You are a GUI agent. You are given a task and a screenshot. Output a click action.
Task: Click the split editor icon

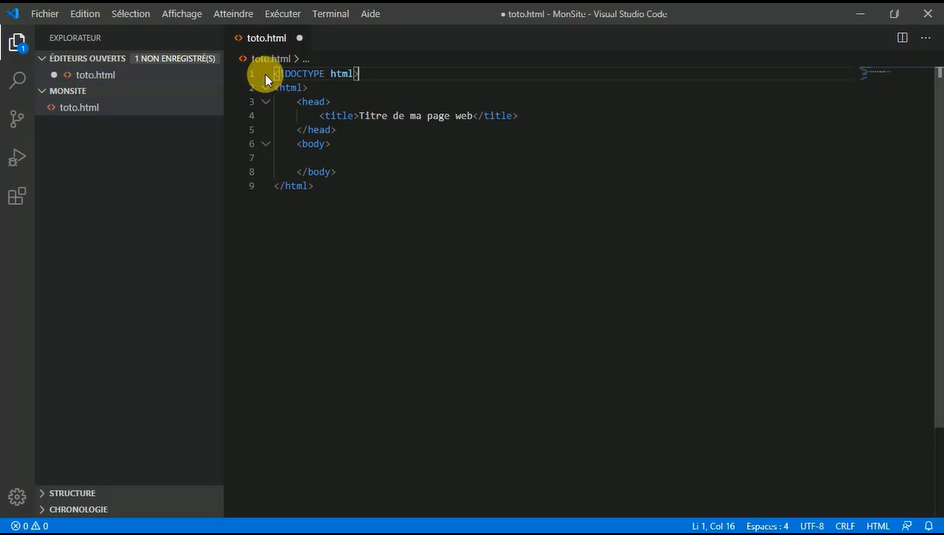click(902, 38)
